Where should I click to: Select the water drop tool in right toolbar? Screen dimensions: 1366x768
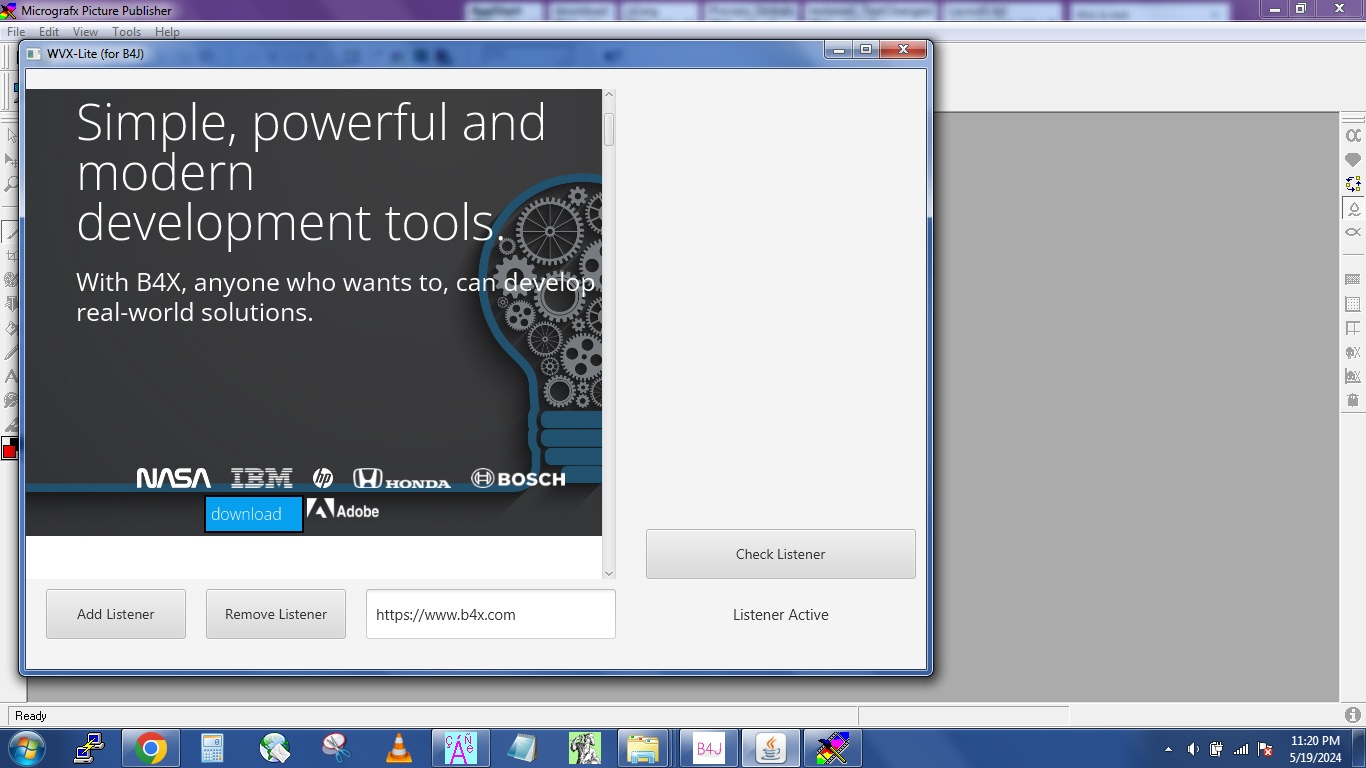pyautogui.click(x=1353, y=208)
